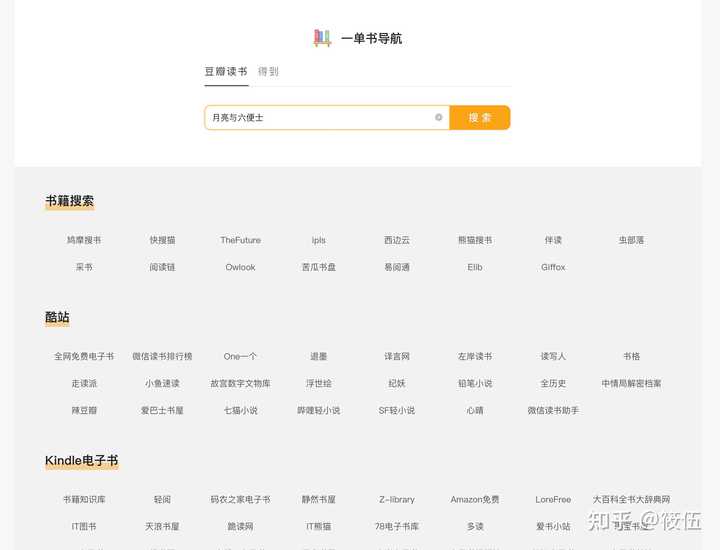Open 78电子书库

[397, 527]
